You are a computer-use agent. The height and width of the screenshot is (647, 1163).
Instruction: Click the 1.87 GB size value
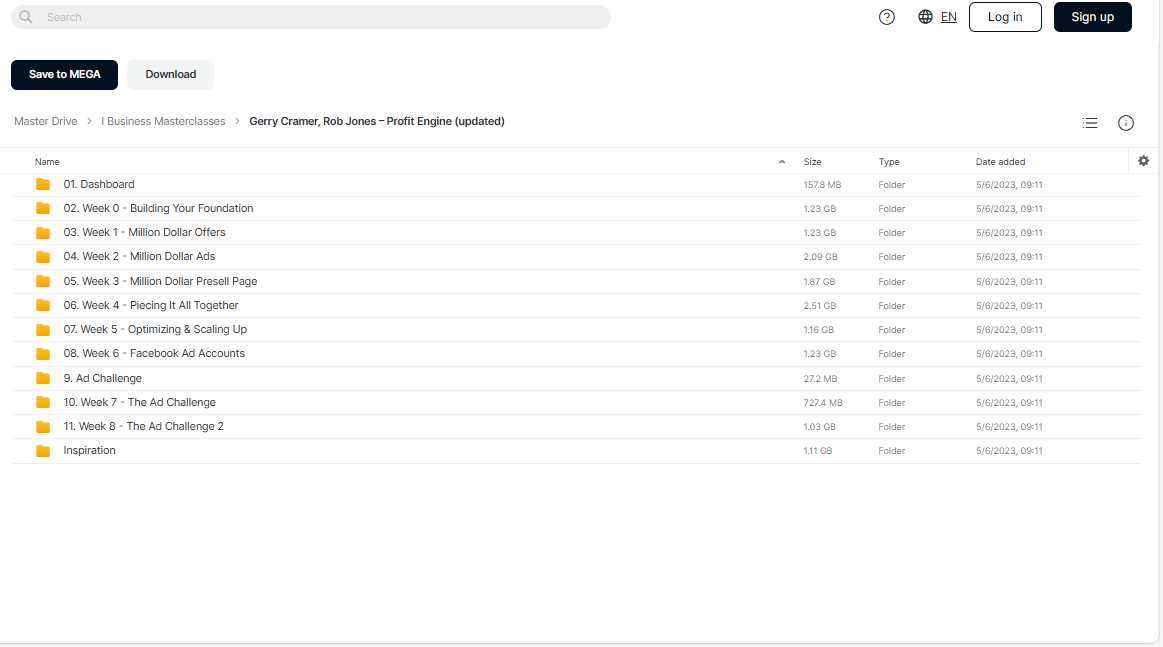819,282
